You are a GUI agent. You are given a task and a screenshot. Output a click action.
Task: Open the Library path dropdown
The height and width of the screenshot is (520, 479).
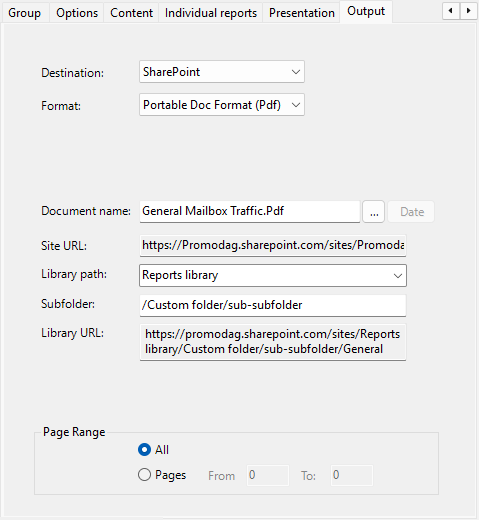[273, 275]
